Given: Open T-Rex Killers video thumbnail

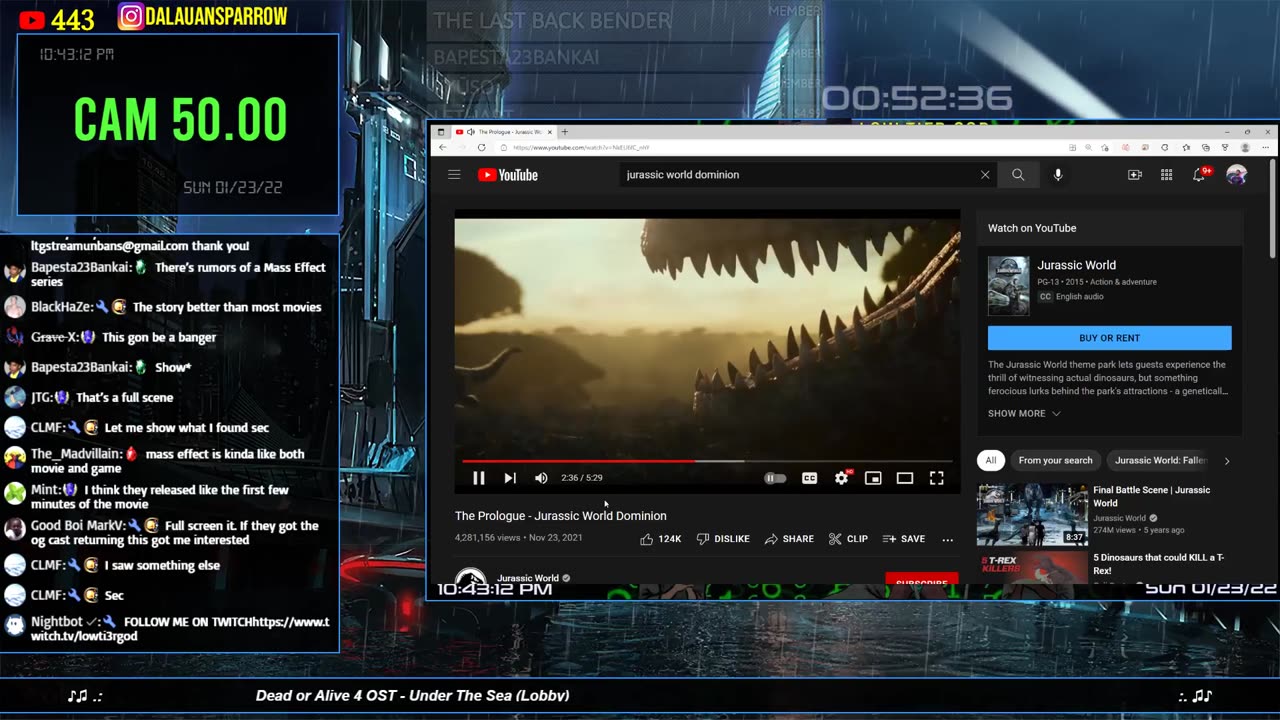Looking at the screenshot, I should pos(1032,567).
